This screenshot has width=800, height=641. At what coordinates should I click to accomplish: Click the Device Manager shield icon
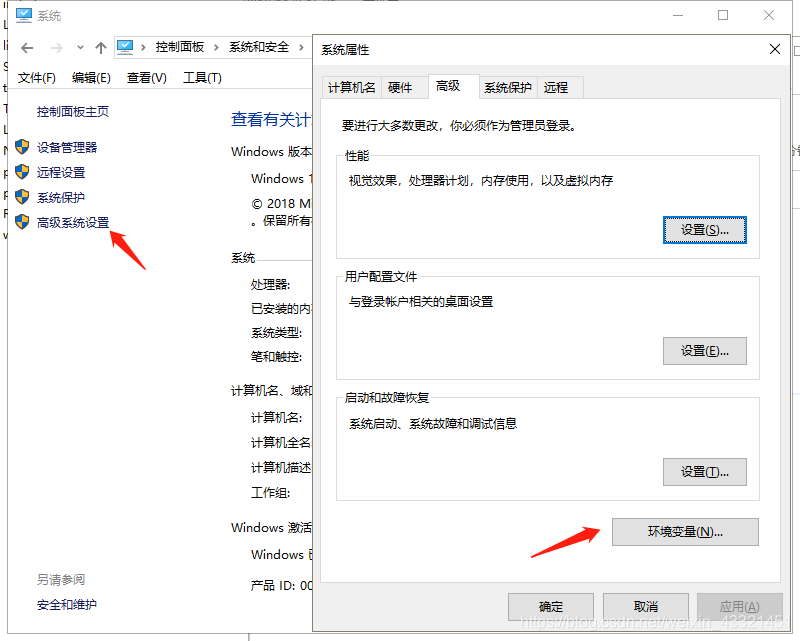[22, 147]
